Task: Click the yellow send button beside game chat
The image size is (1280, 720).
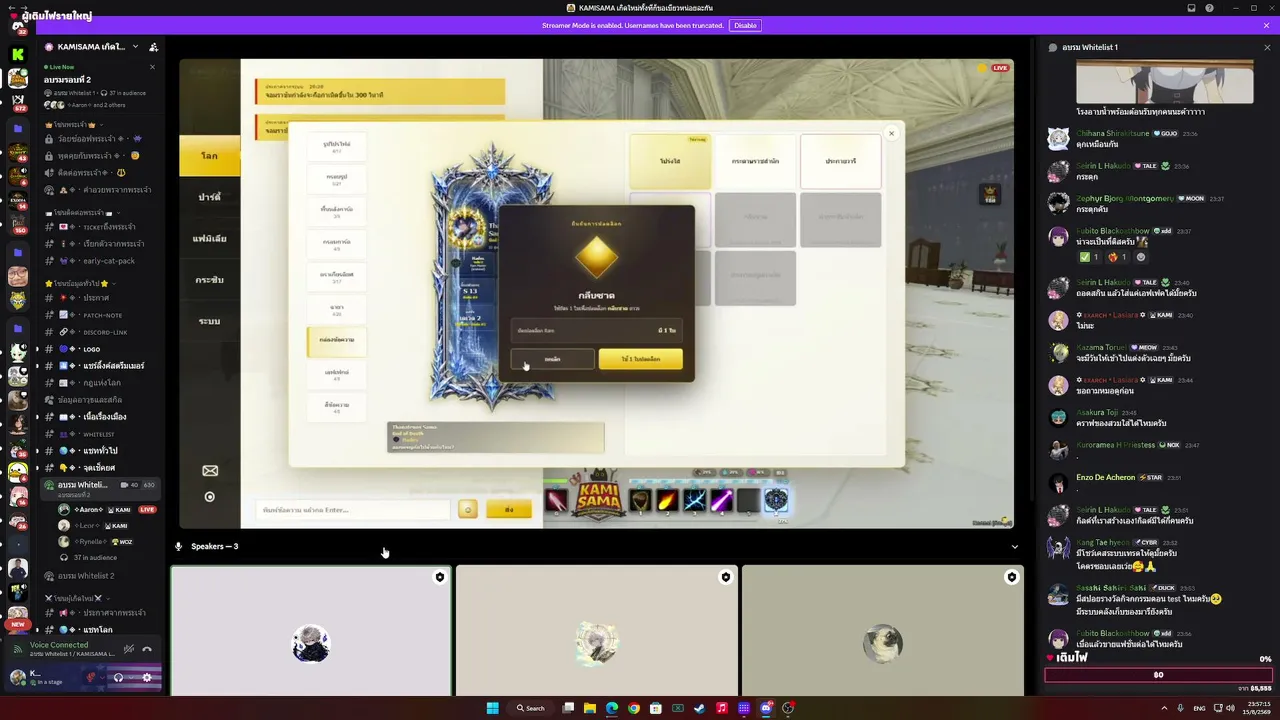Action: 509,510
